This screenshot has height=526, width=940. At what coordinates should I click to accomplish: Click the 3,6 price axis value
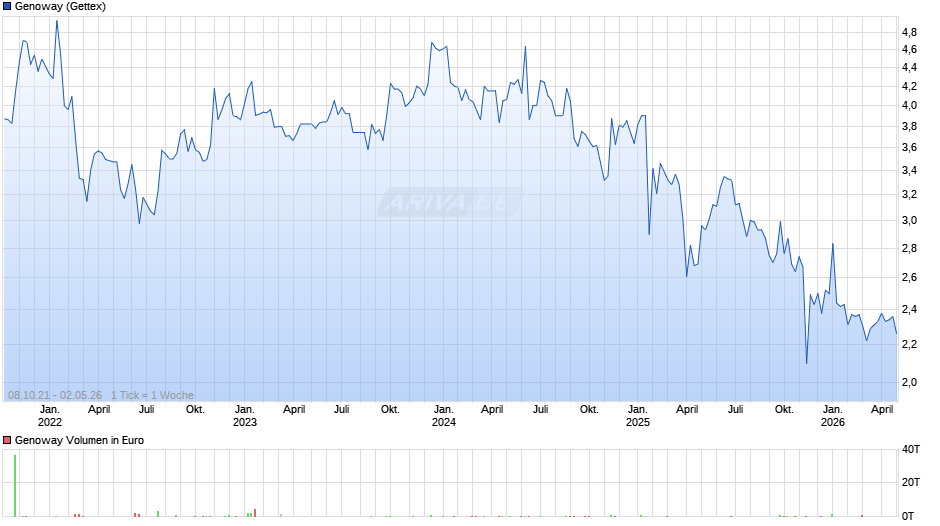909,148
